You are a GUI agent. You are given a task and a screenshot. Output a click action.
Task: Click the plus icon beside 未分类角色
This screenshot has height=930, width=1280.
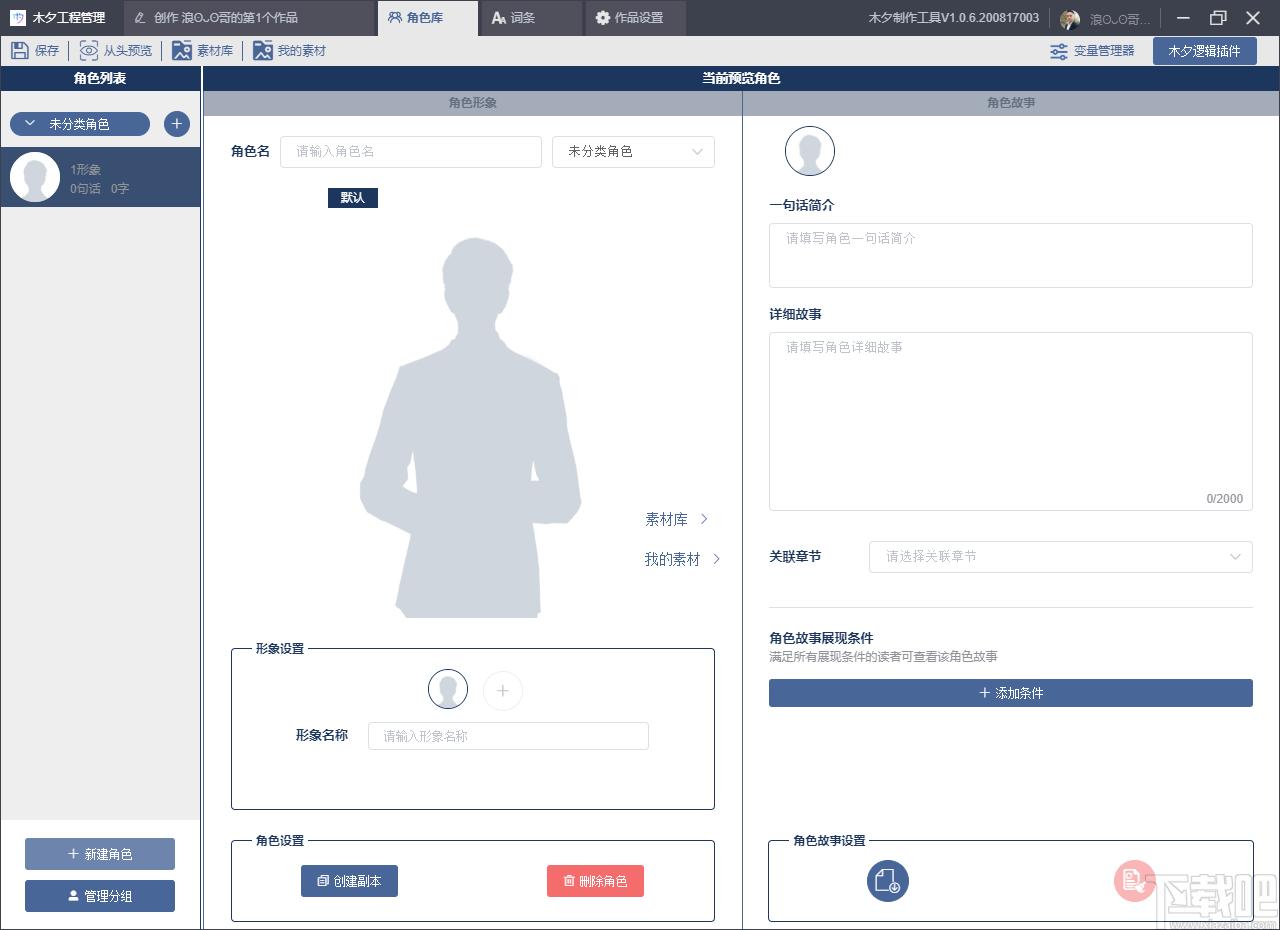[x=176, y=124]
